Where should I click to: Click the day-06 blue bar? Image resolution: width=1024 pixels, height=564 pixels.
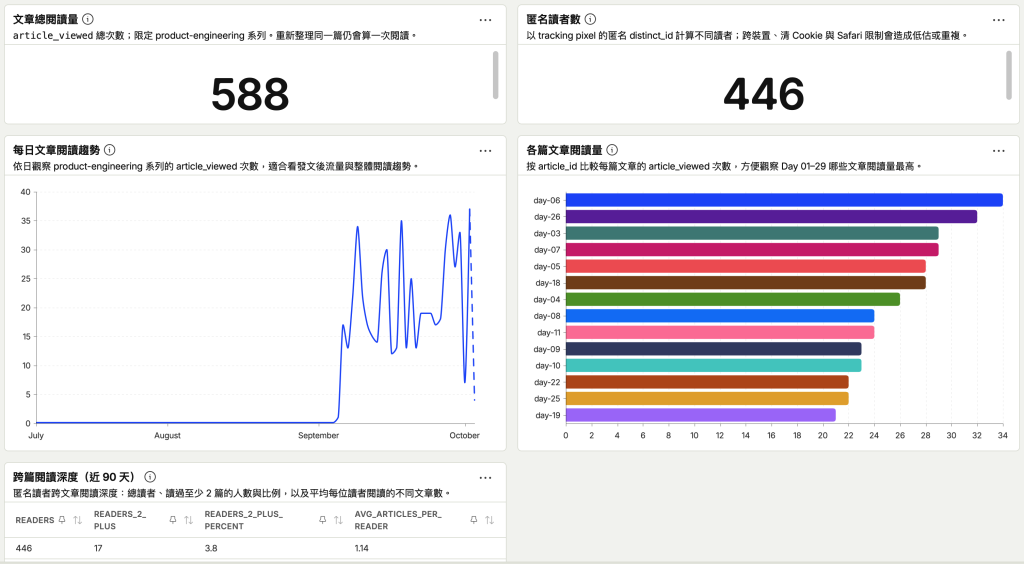click(784, 200)
